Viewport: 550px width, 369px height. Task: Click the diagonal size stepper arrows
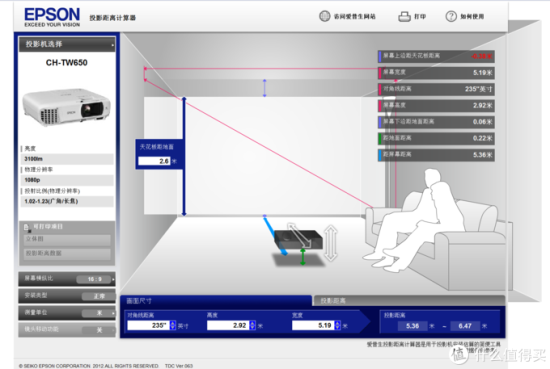173,325
